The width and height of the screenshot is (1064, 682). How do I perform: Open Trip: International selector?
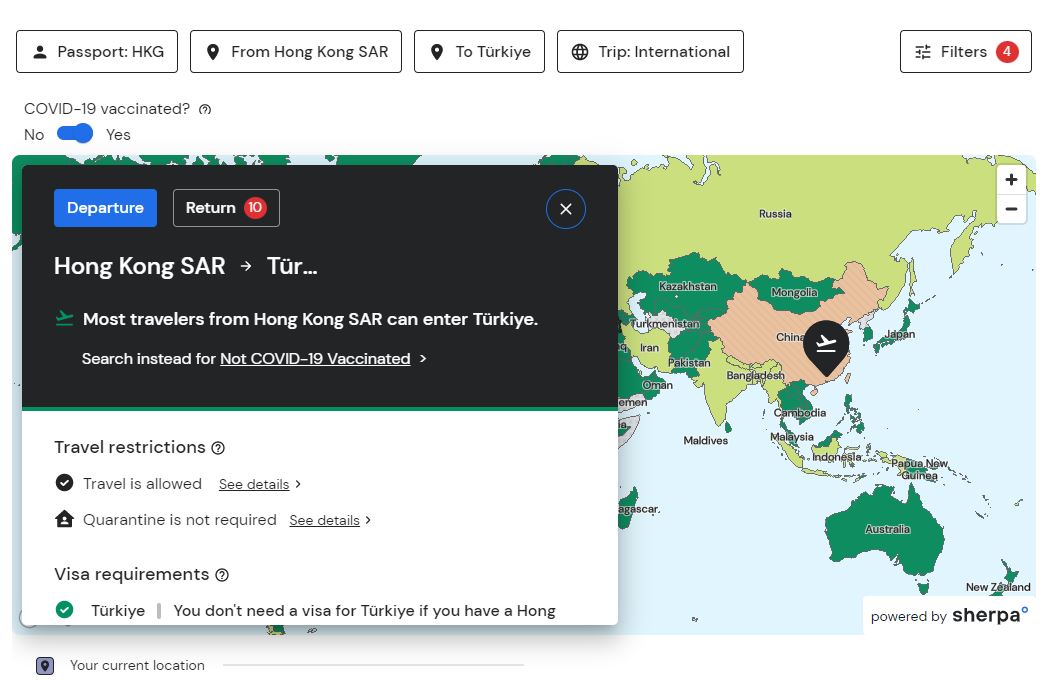650,52
